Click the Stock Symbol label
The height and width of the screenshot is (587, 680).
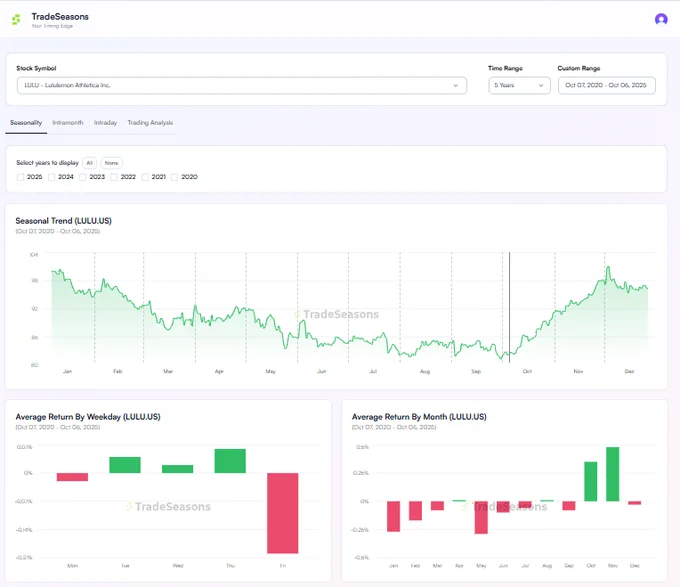pyautogui.click(x=36, y=68)
